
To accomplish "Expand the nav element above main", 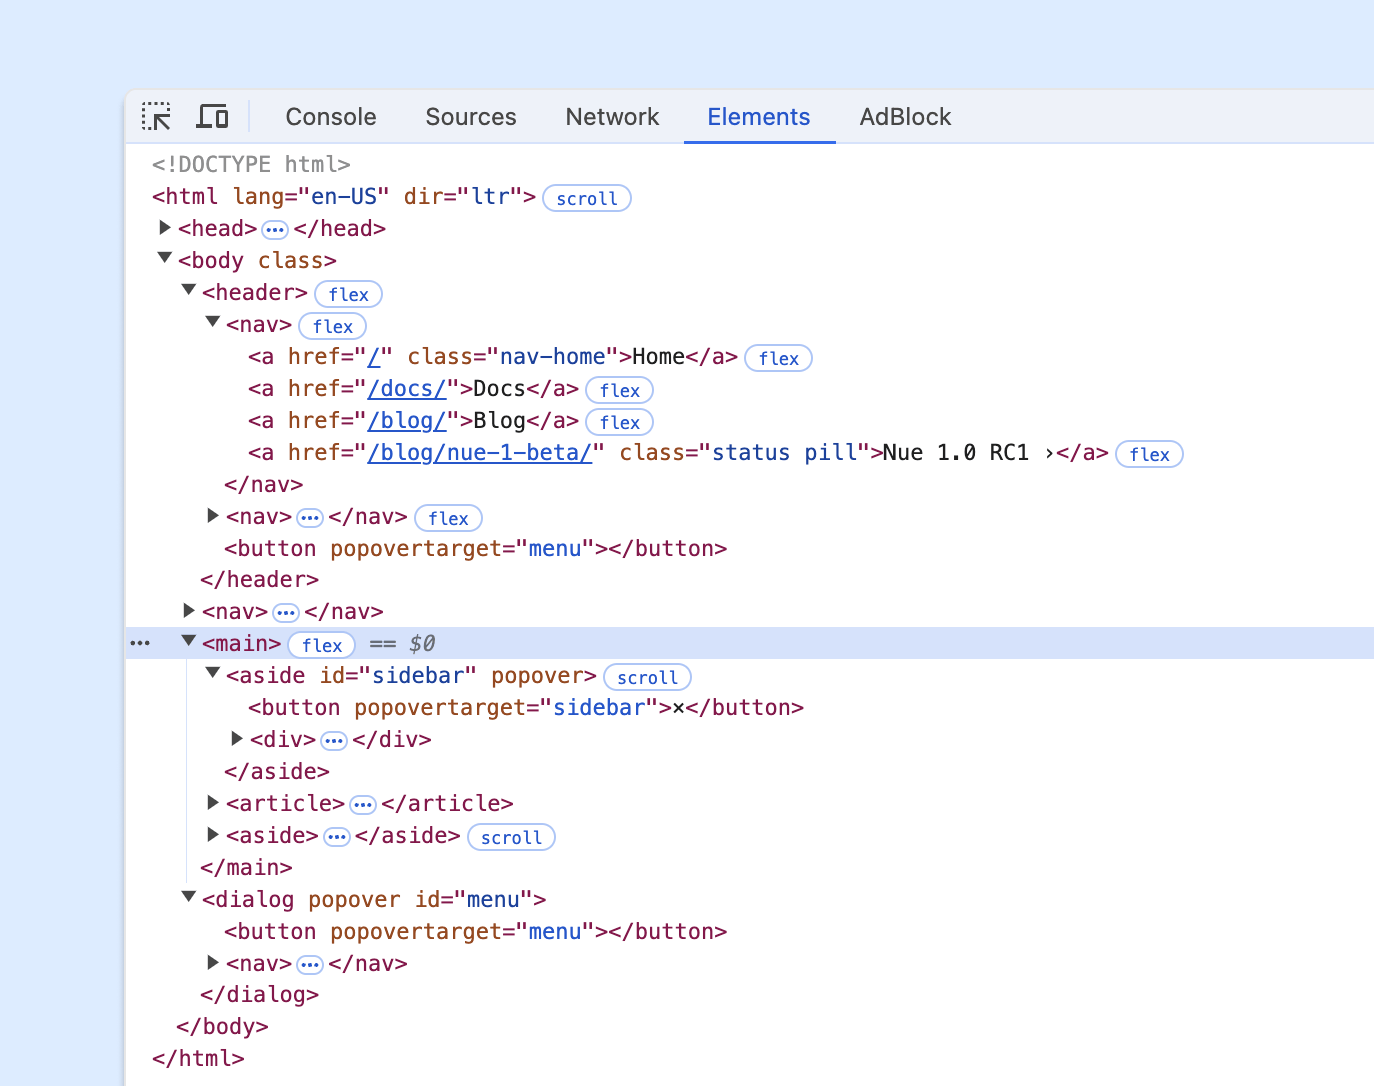I will (x=189, y=610).
